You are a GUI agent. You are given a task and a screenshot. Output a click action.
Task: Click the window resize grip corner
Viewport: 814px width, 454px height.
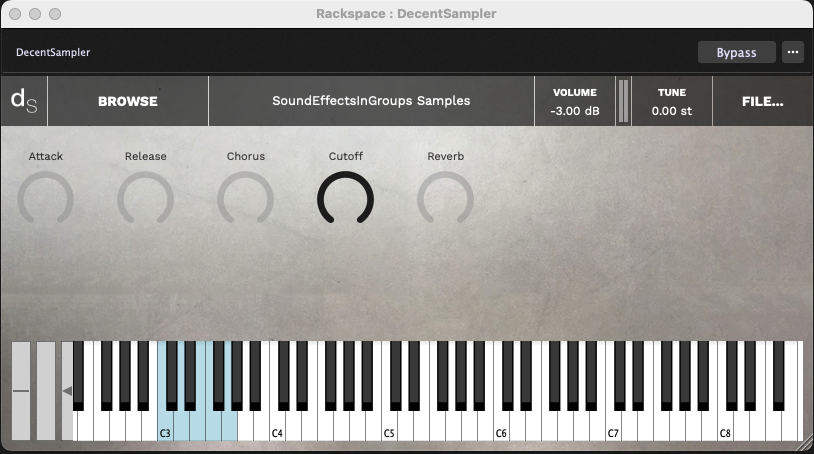805,444
